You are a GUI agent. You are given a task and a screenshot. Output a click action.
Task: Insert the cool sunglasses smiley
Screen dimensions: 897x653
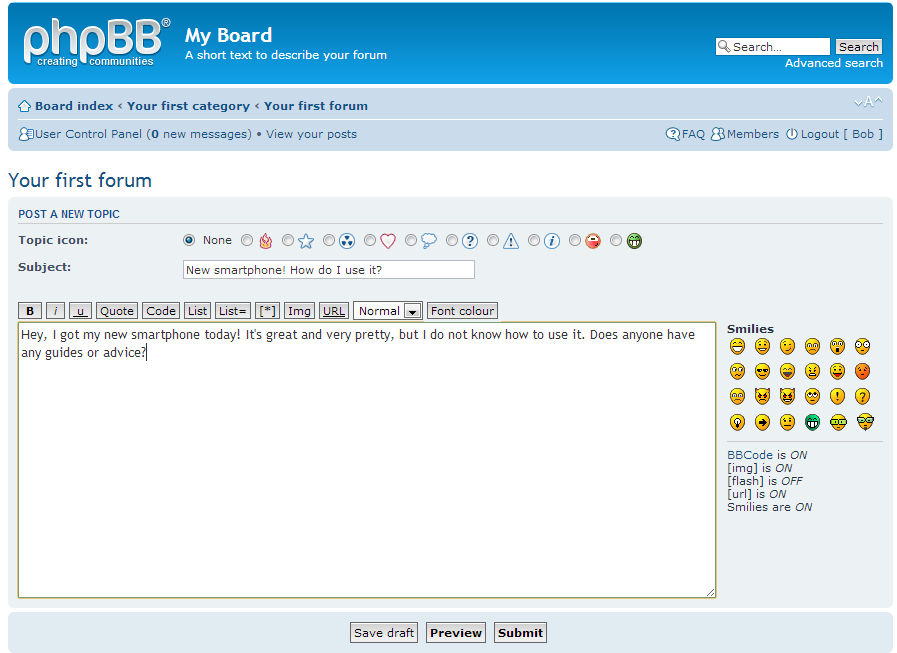coord(762,371)
